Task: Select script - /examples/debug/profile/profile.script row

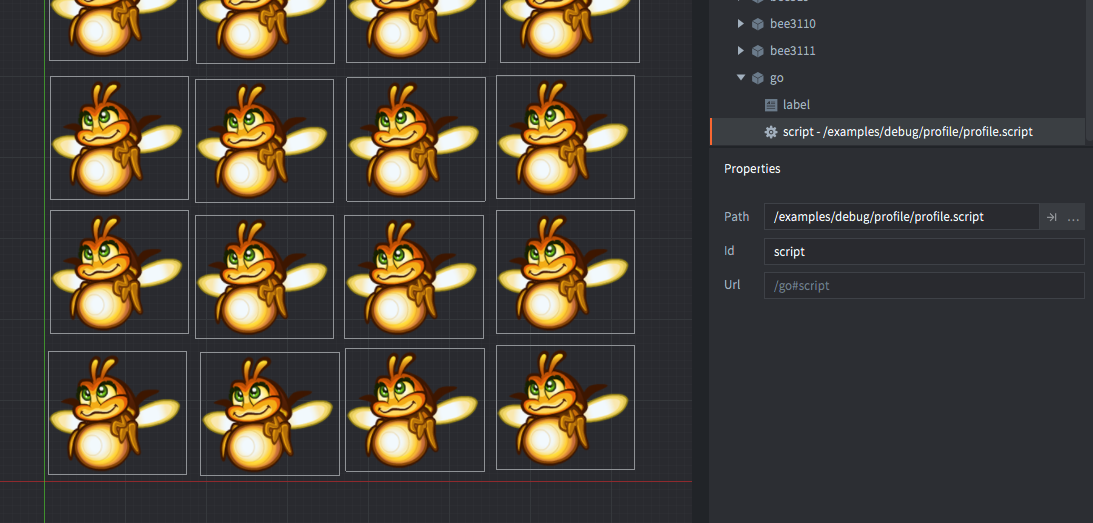Action: click(898, 132)
